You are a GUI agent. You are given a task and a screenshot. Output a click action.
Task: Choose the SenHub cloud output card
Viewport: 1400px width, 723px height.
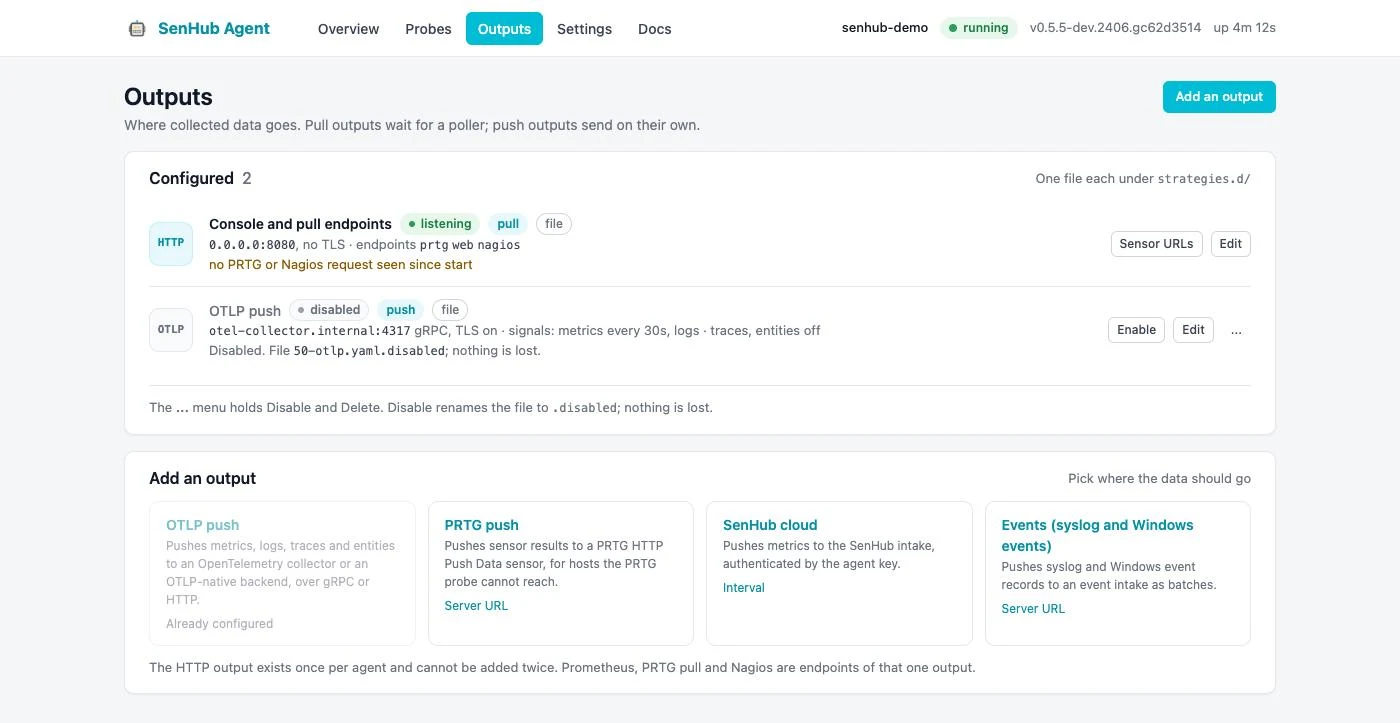point(839,573)
